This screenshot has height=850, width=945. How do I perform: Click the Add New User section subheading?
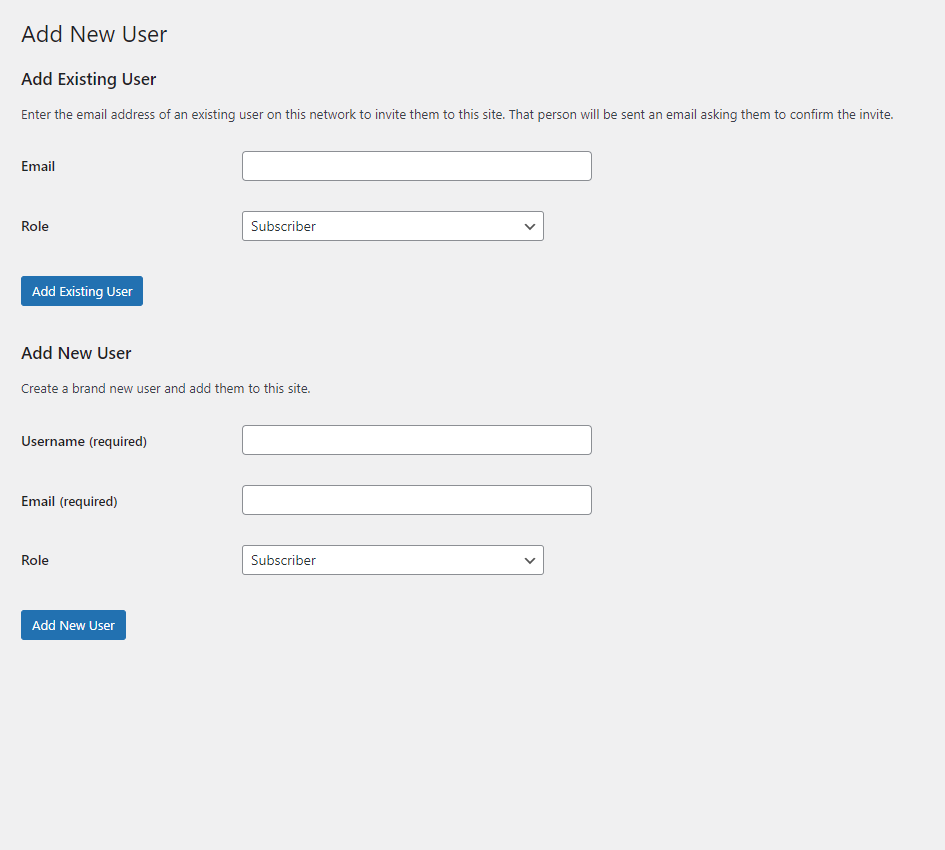76,353
